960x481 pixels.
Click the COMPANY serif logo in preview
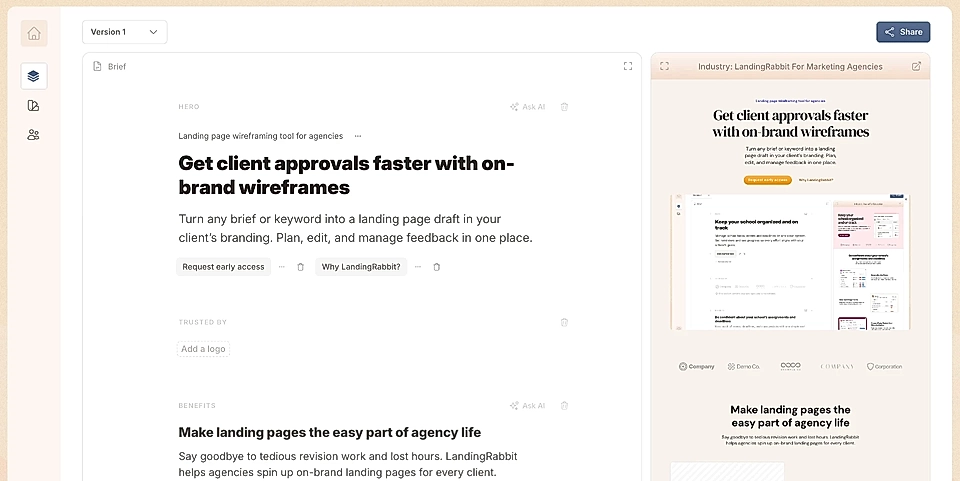click(x=837, y=367)
